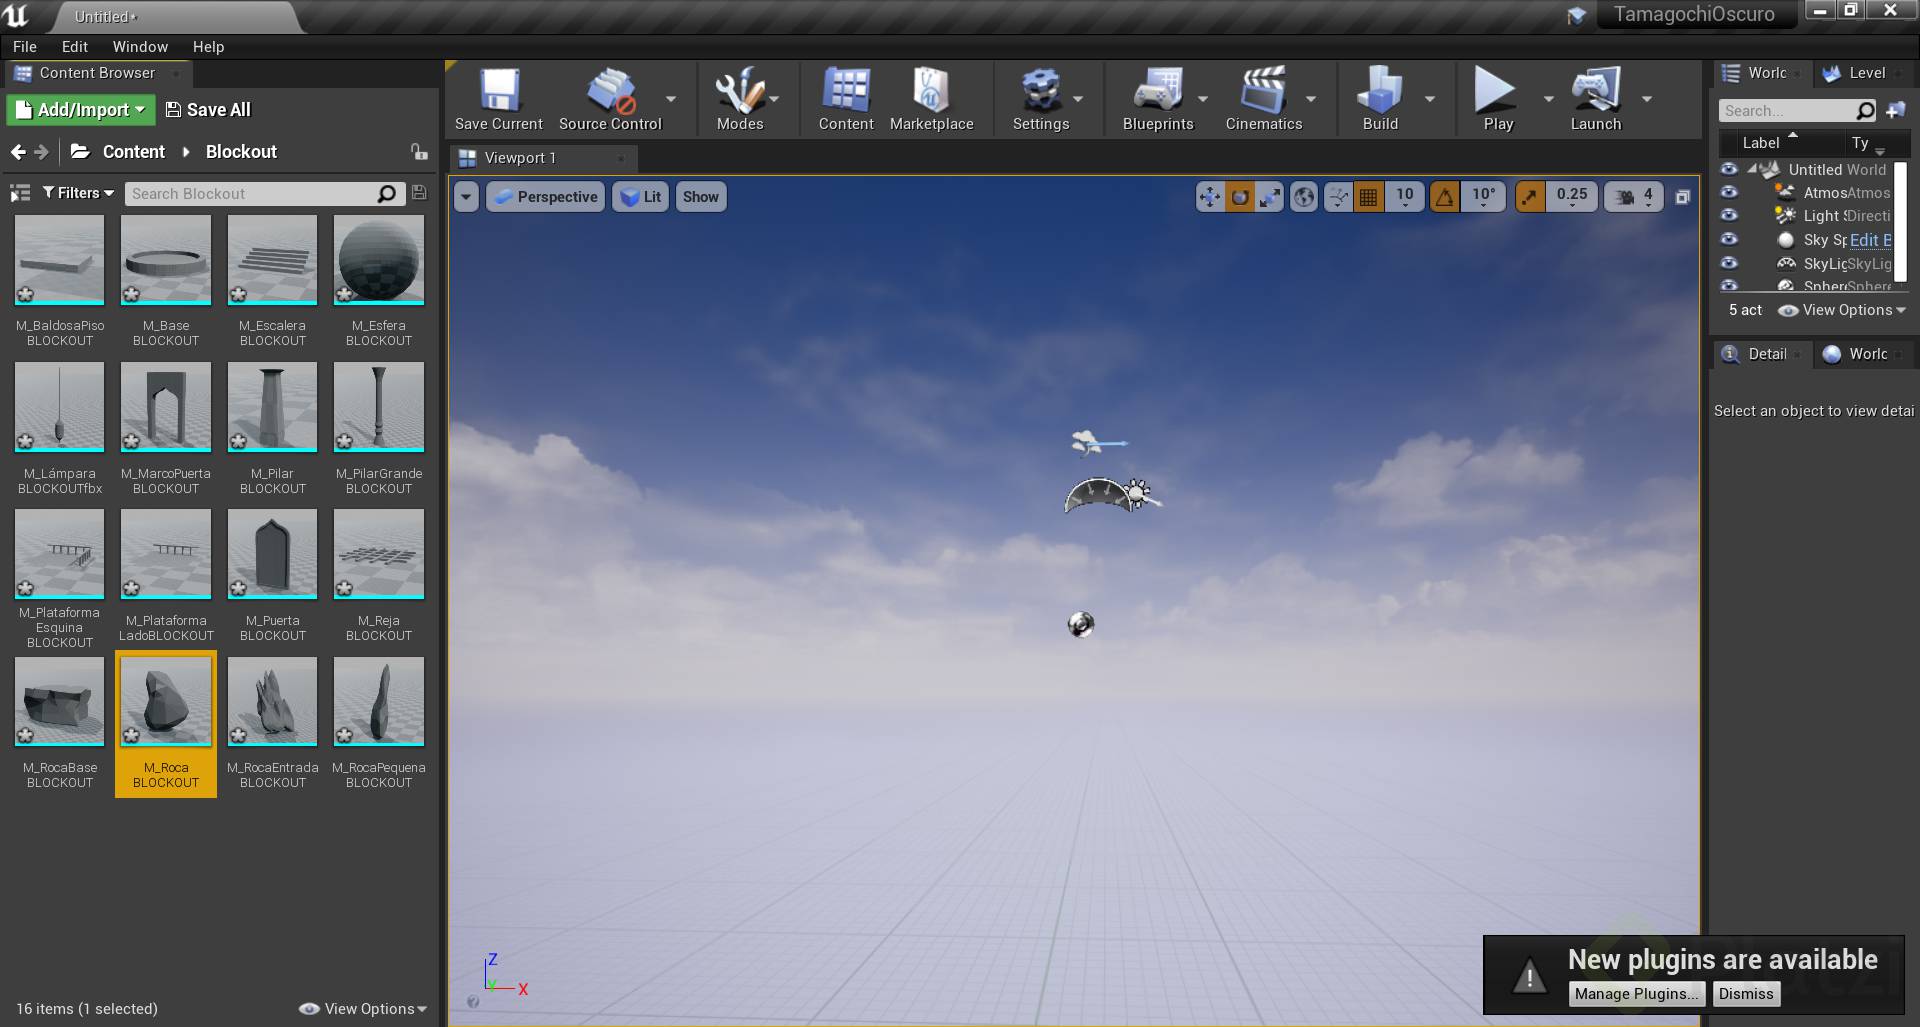Toggle world/local coordinate system globe icon

[1304, 197]
